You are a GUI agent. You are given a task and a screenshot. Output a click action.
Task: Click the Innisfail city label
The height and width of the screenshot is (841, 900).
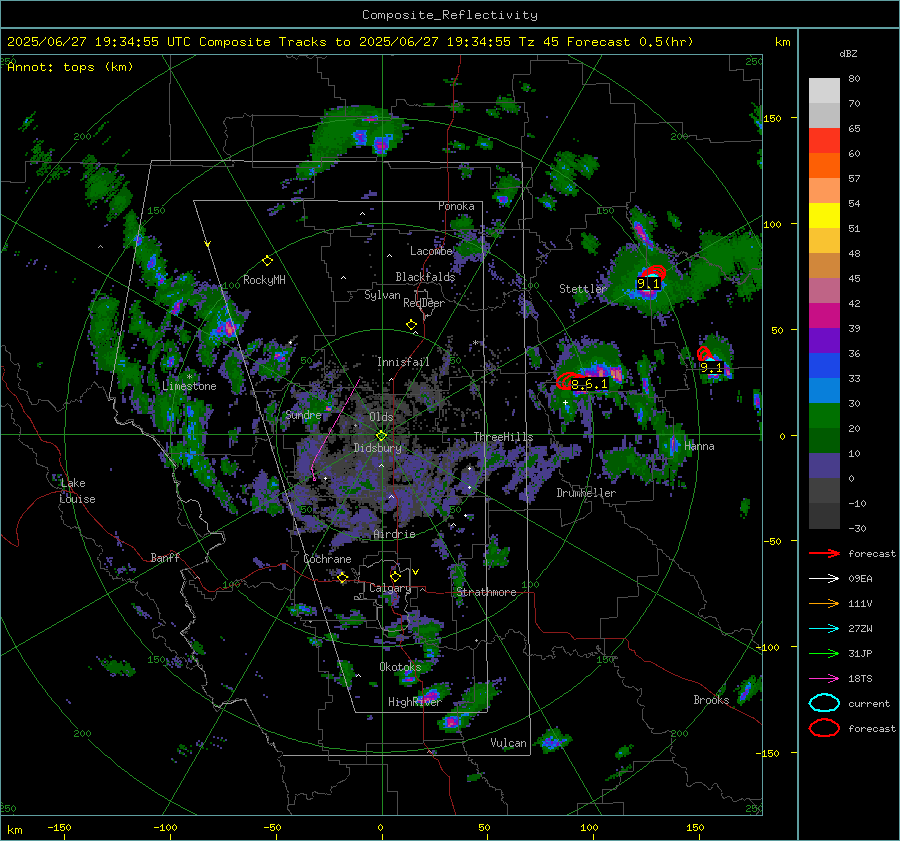403,362
